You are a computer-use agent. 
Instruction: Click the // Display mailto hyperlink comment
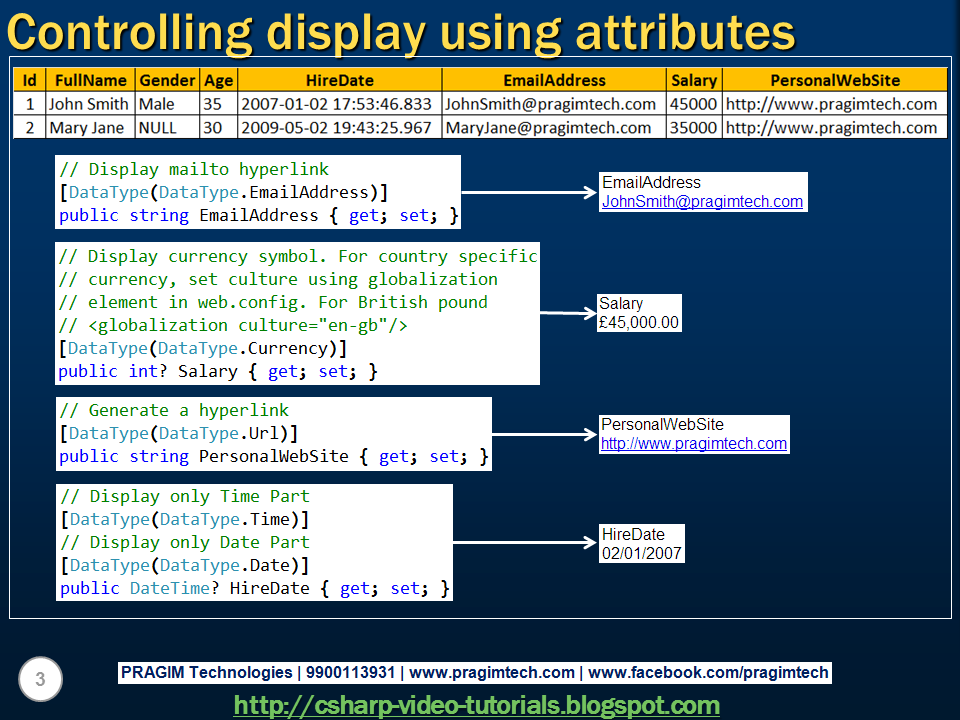(x=194, y=169)
